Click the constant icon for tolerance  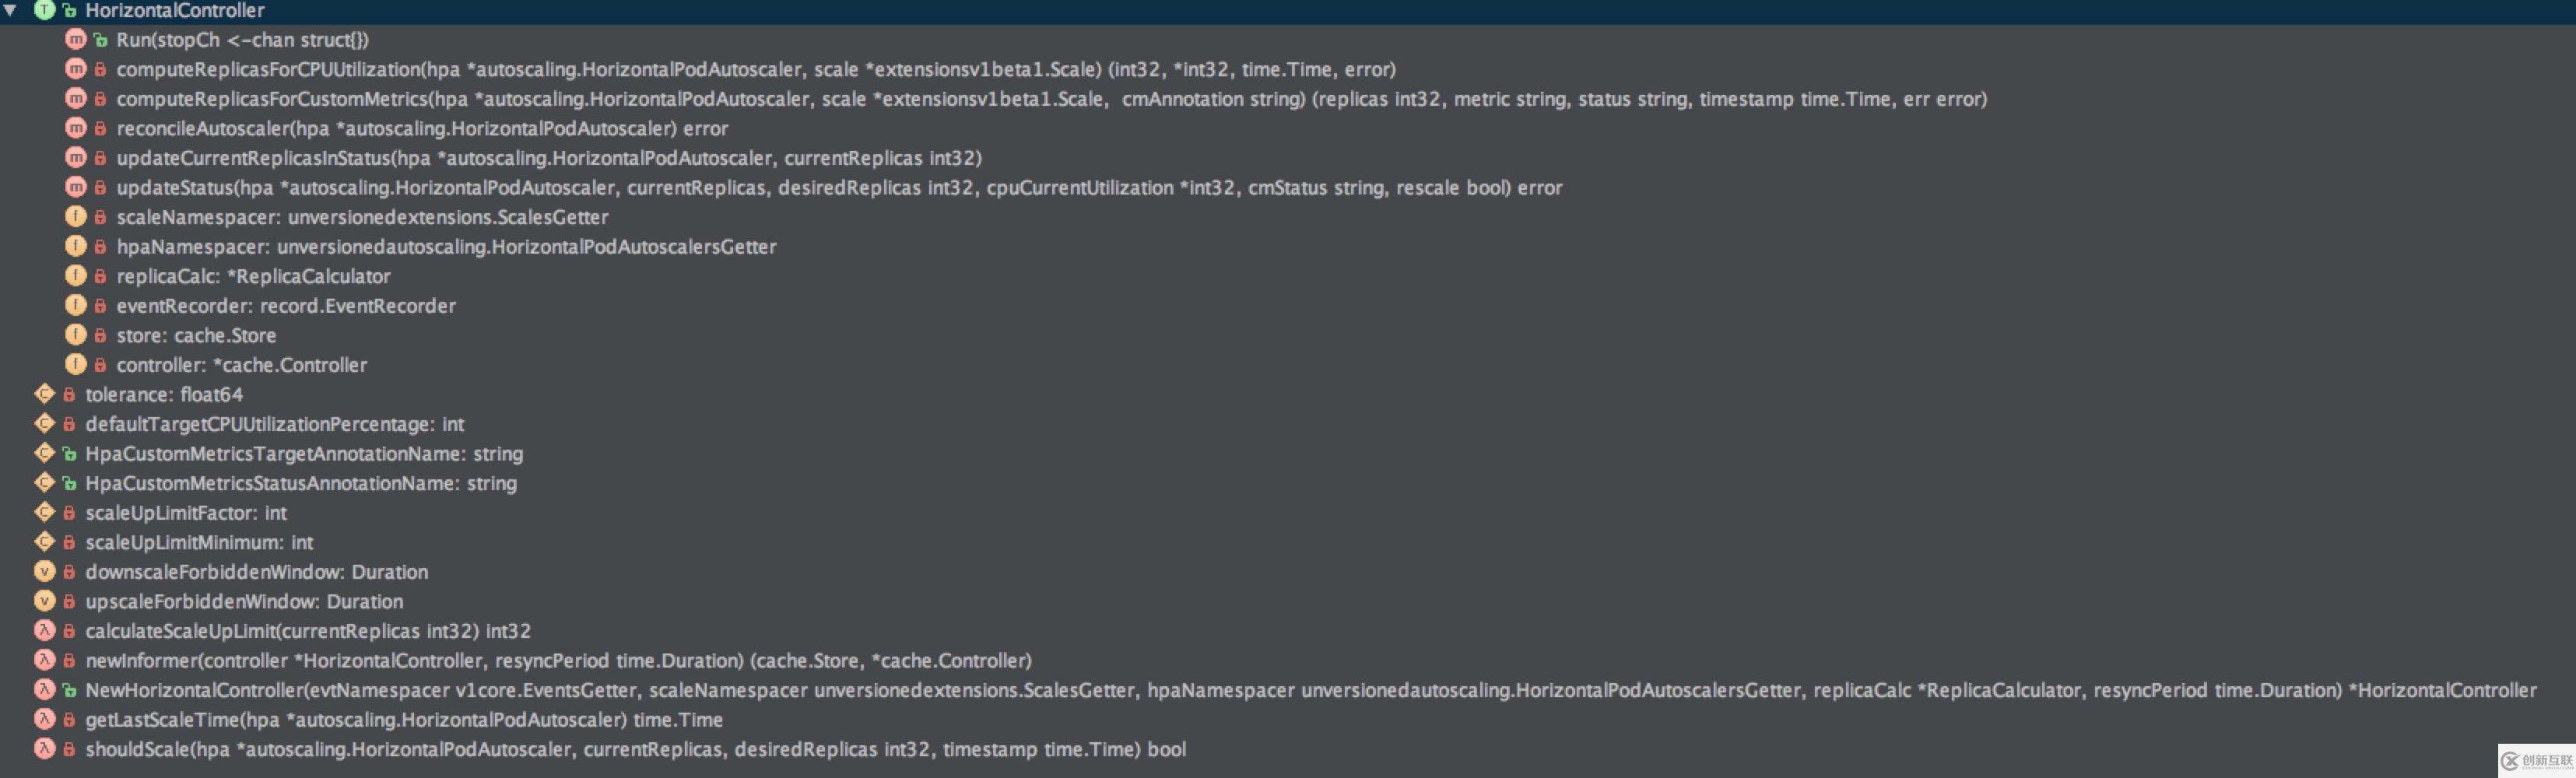[44, 394]
